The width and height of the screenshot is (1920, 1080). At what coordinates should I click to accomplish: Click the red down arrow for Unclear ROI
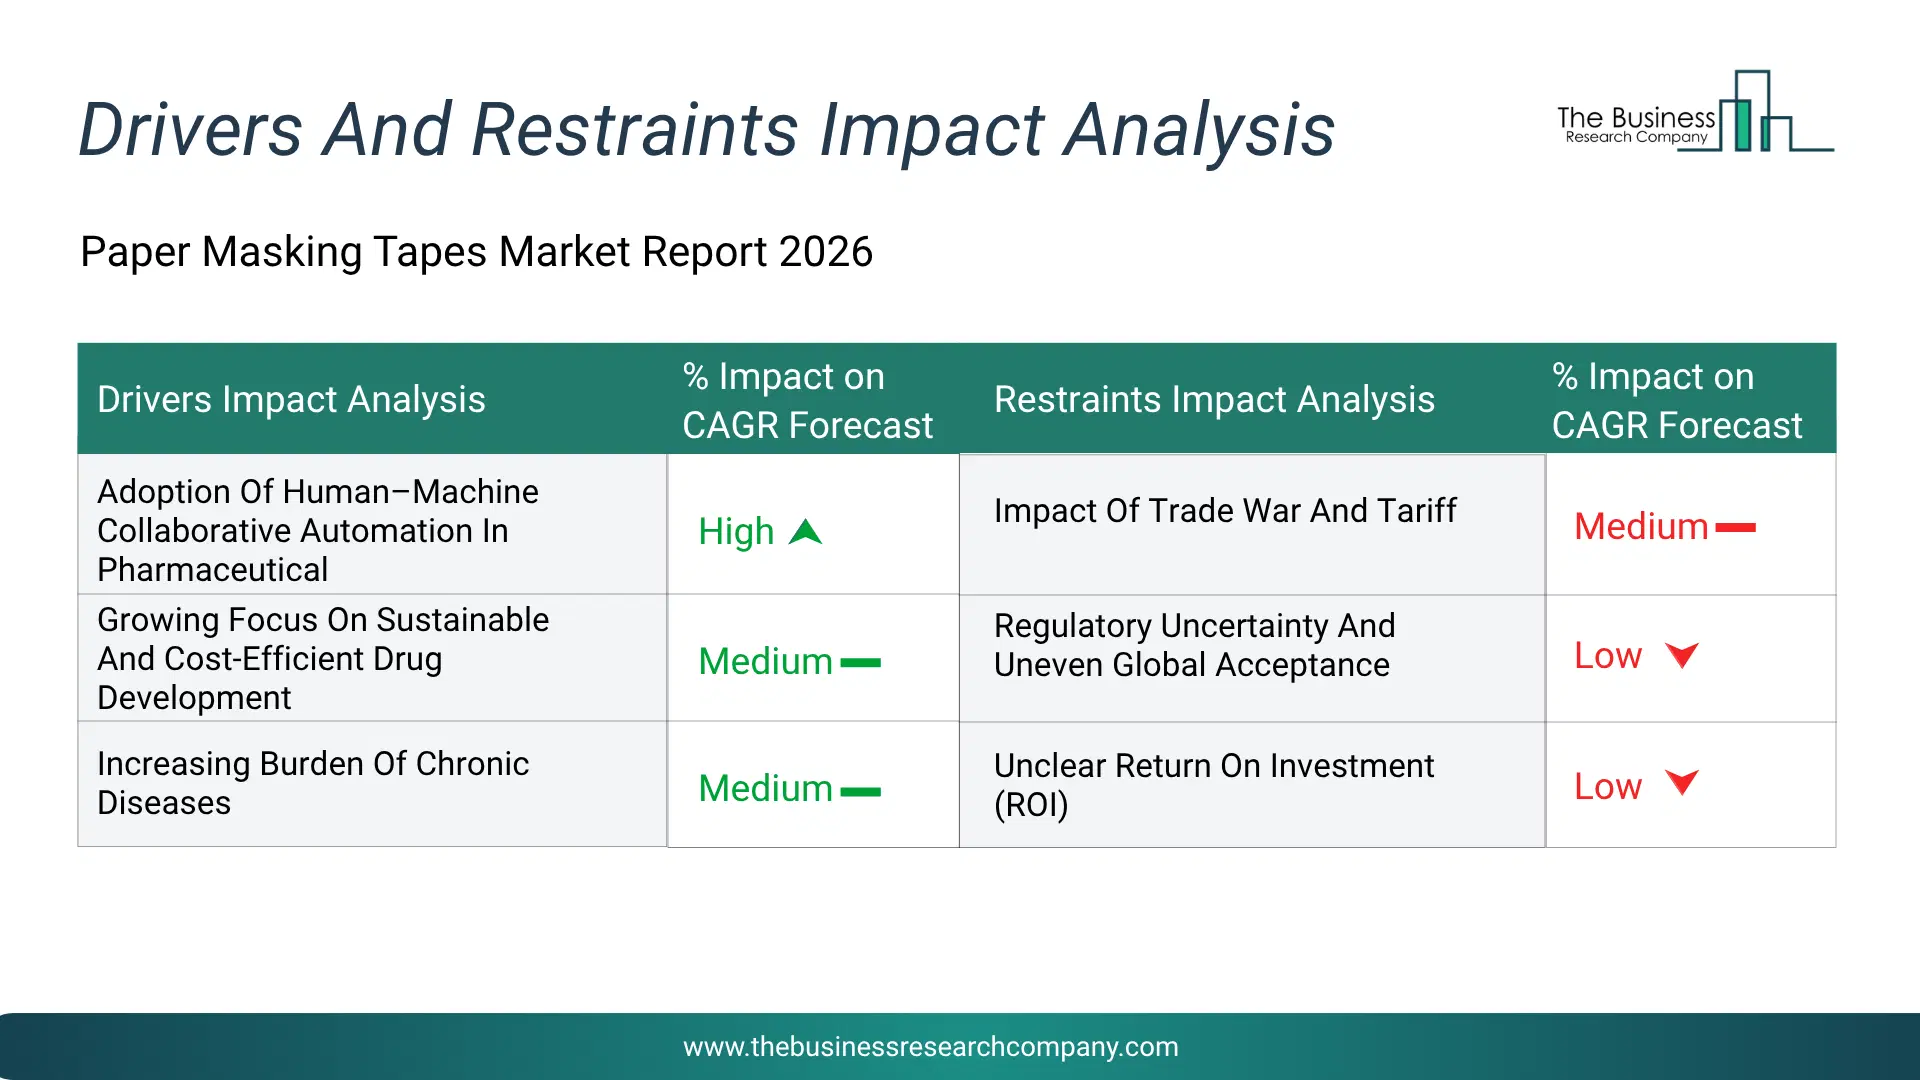coord(1682,782)
